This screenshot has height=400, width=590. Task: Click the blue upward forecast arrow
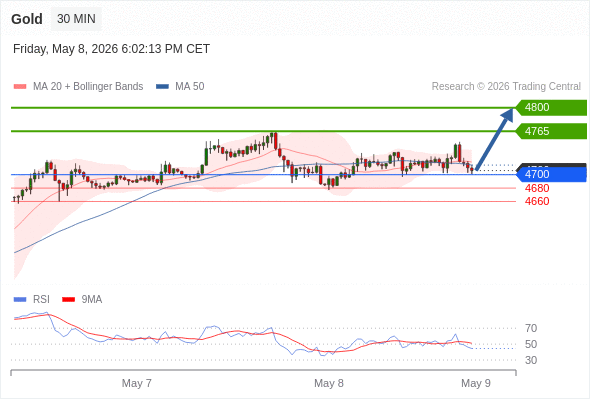pyautogui.click(x=494, y=139)
